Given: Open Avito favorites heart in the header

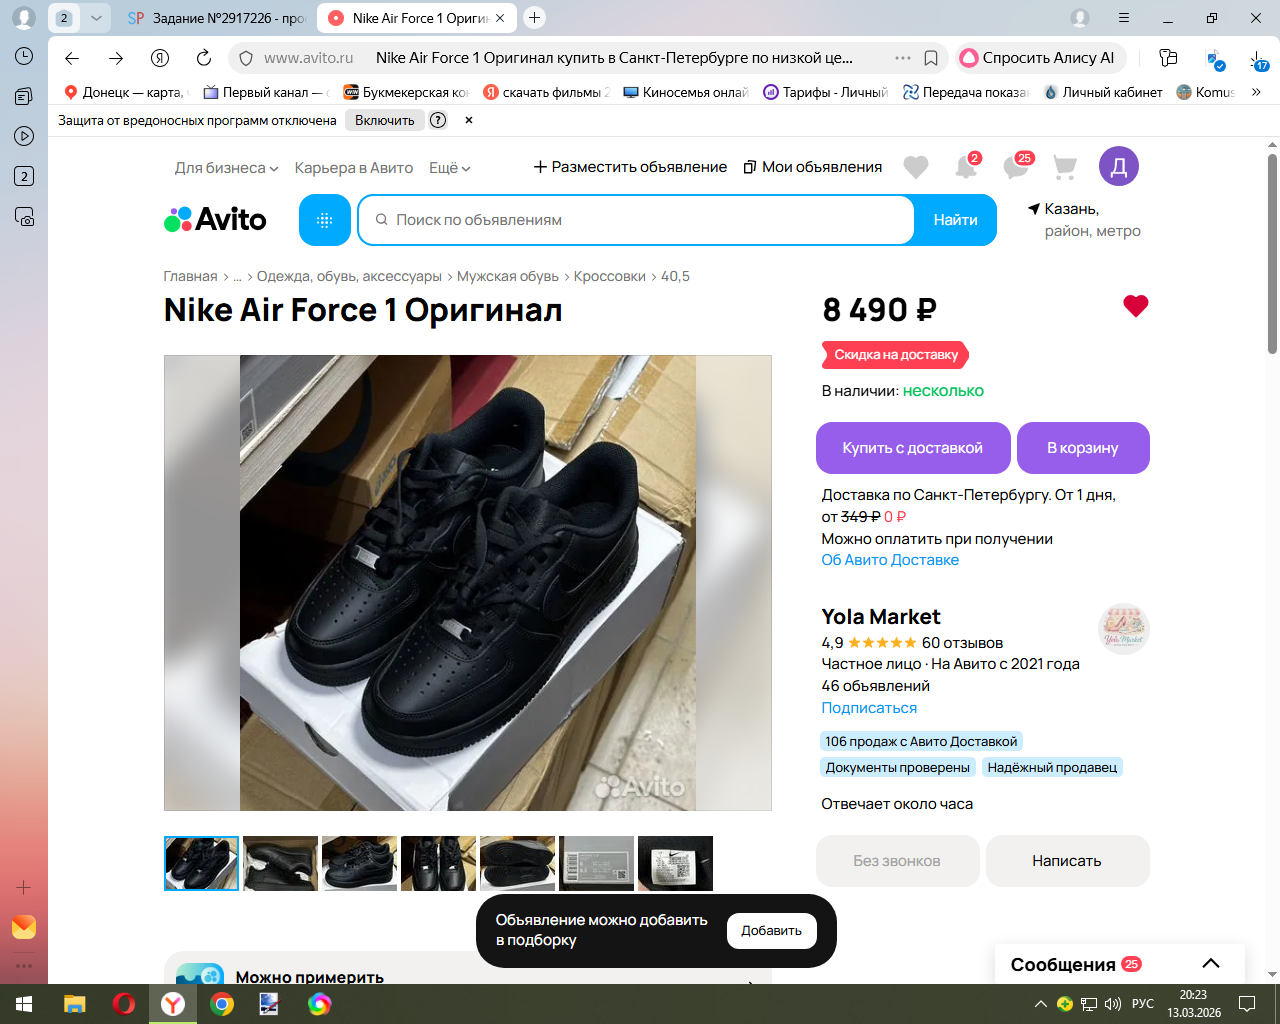Looking at the screenshot, I should pyautogui.click(x=916, y=167).
